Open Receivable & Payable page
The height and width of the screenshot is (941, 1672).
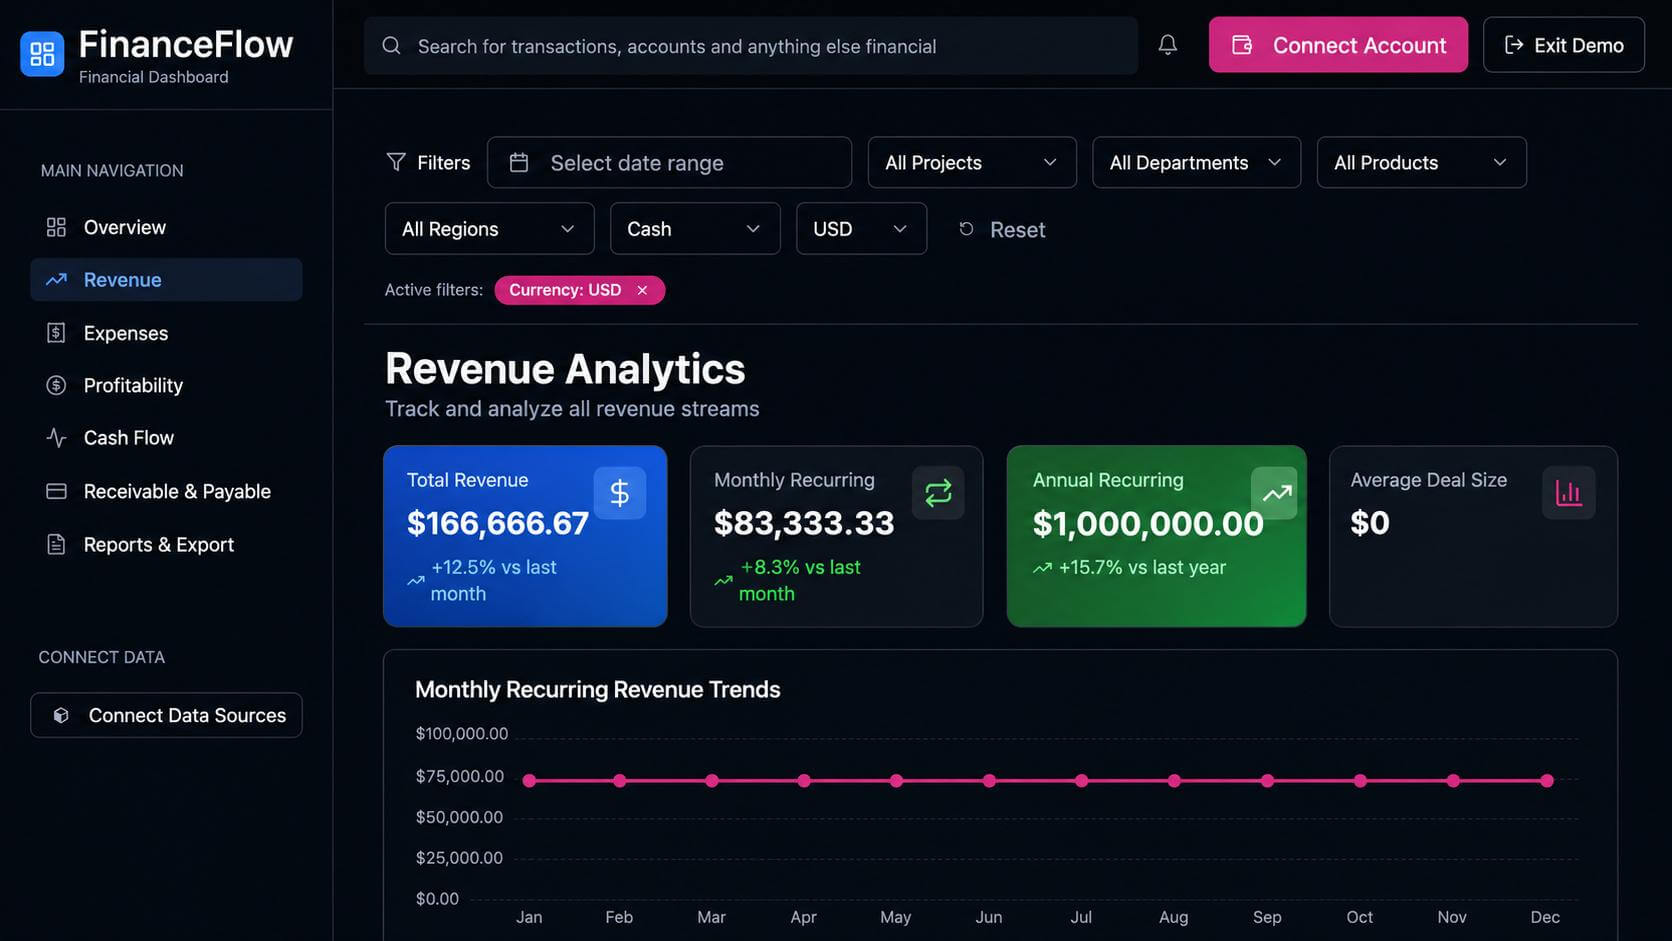(x=166, y=491)
